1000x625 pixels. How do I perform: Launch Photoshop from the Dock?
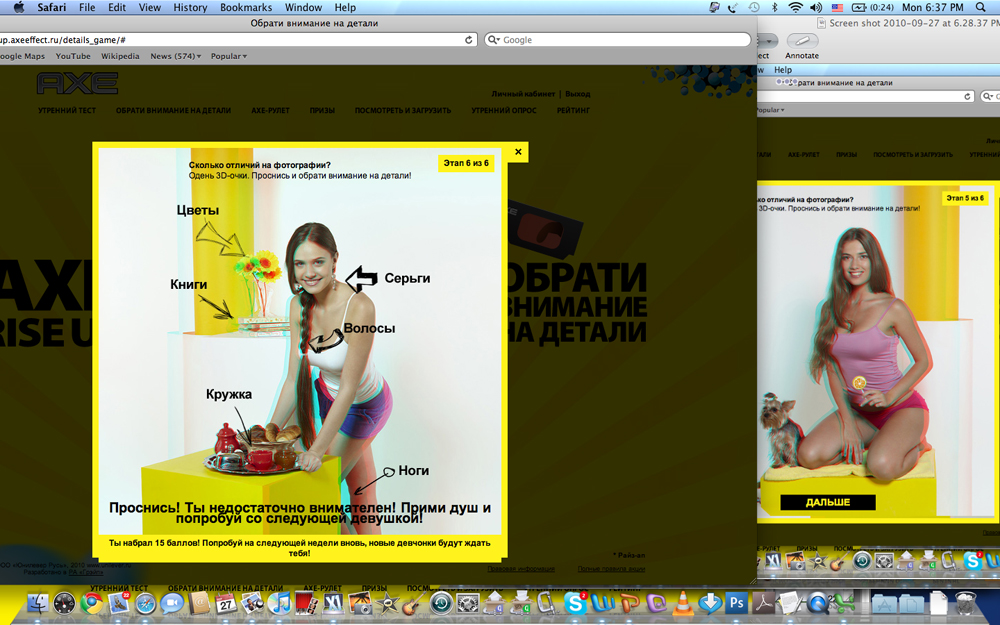click(x=737, y=603)
